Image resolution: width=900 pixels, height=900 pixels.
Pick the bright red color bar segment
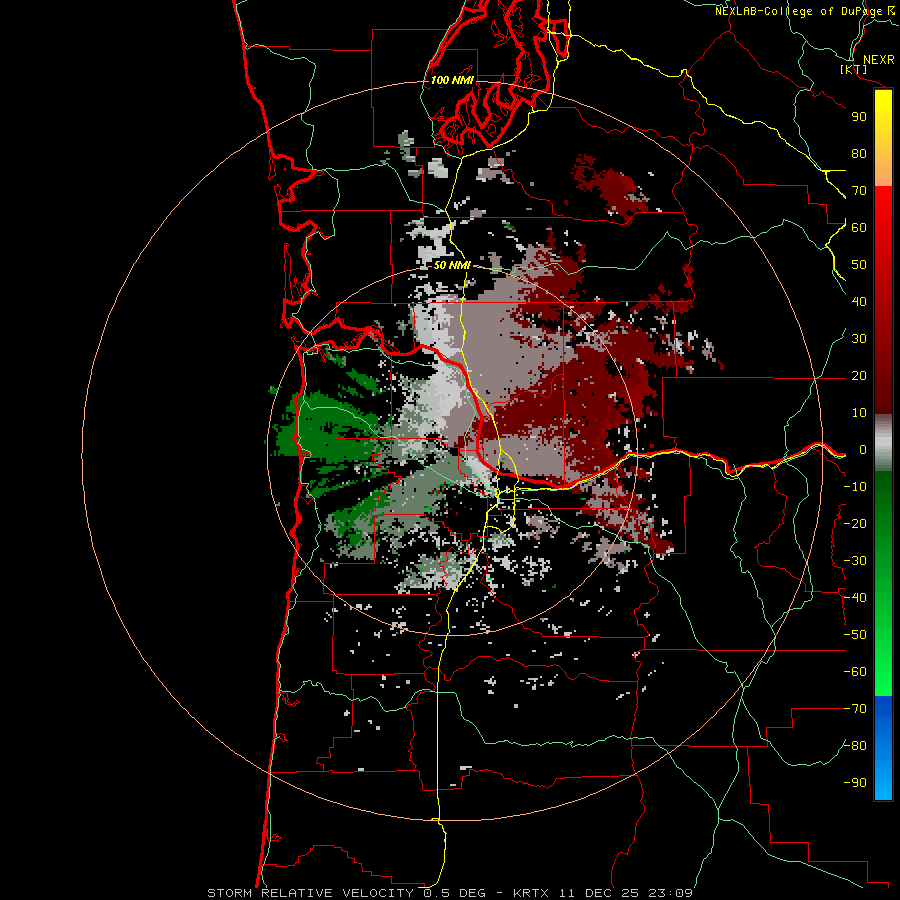pyautogui.click(x=883, y=212)
